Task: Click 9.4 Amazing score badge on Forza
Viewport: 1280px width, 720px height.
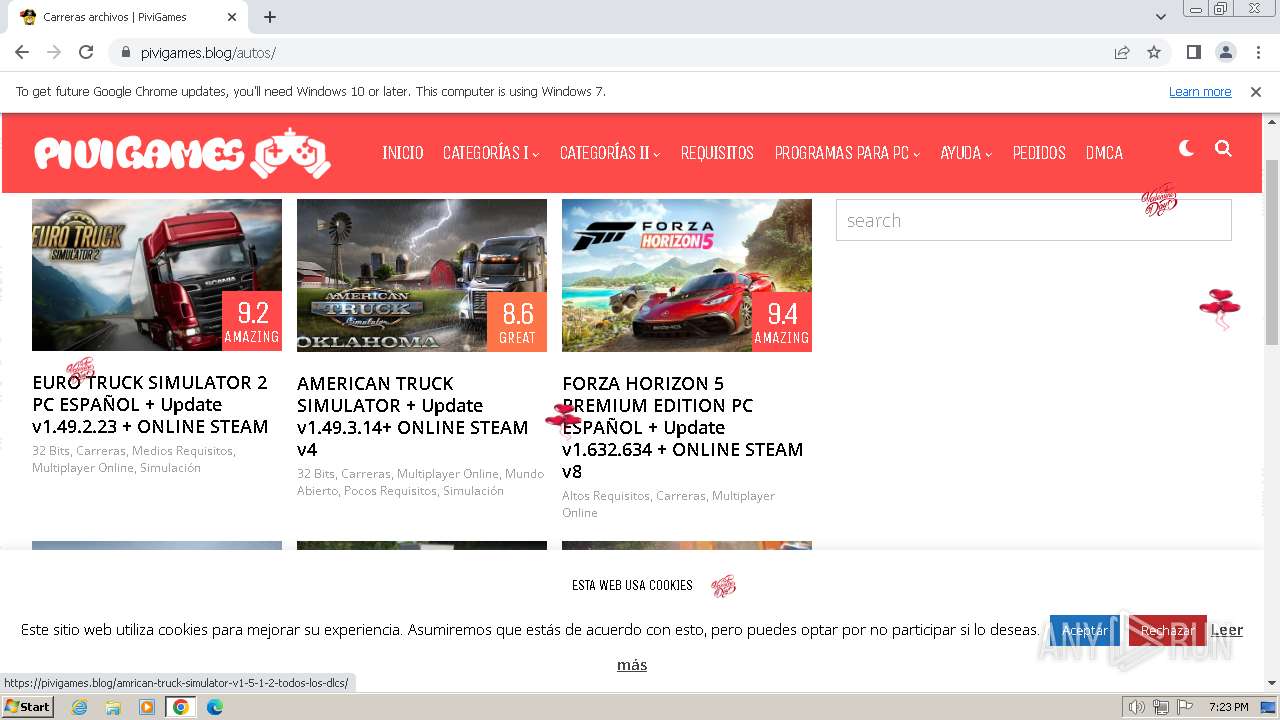Action: pyautogui.click(x=782, y=322)
